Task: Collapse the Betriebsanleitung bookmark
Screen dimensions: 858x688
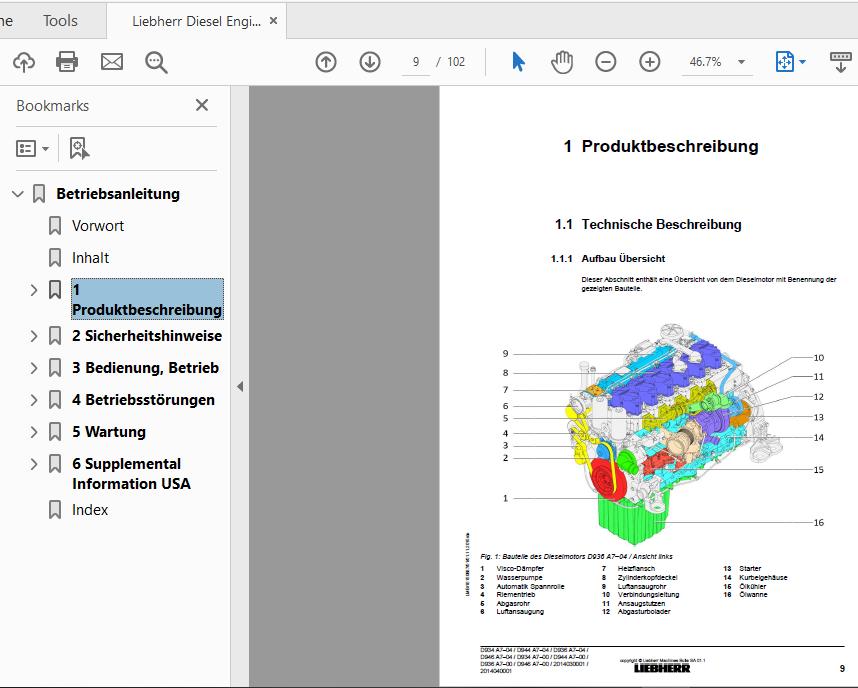Action: [18, 194]
